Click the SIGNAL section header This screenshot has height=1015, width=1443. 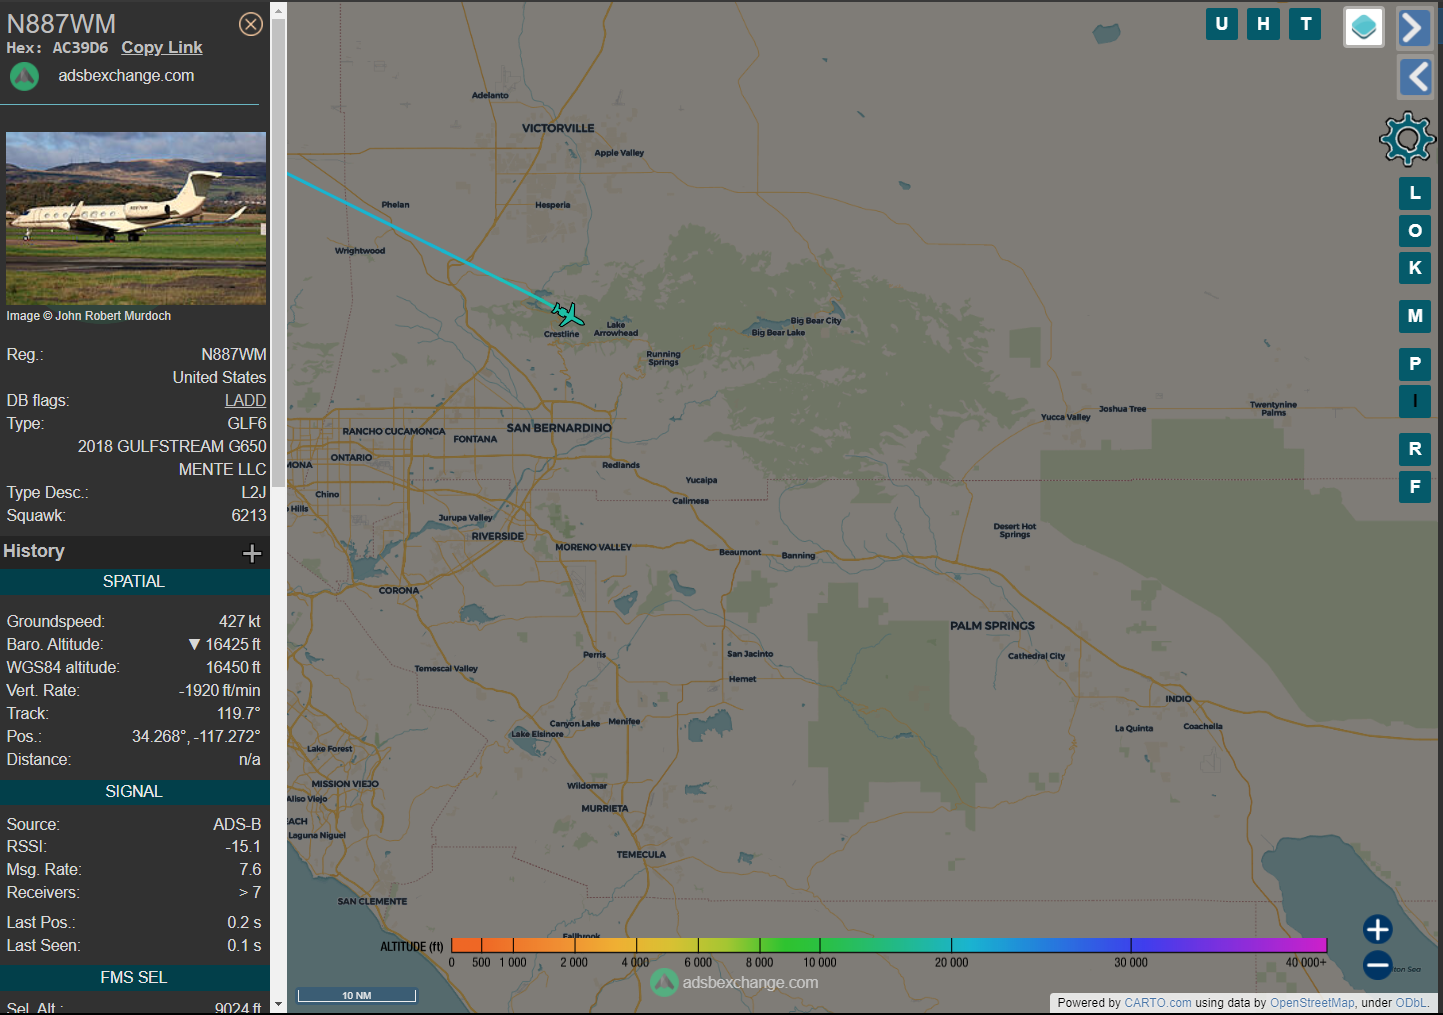point(134,792)
